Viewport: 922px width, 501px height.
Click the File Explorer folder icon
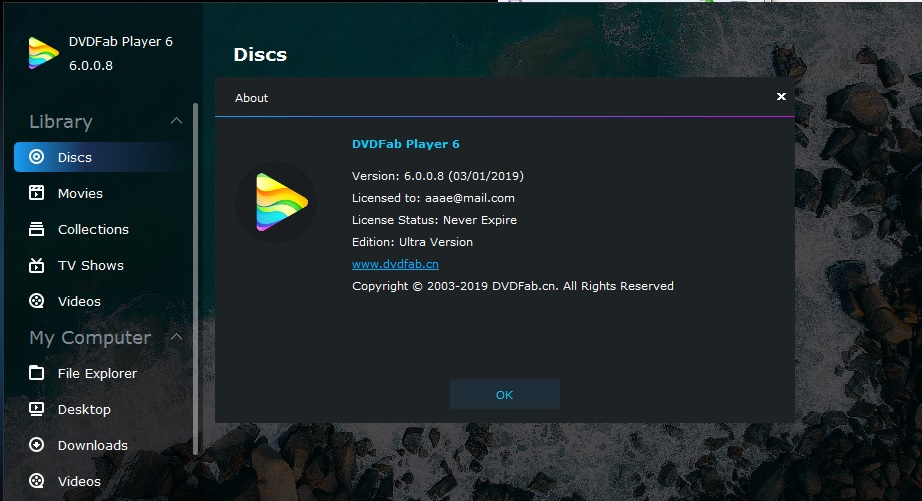point(36,373)
